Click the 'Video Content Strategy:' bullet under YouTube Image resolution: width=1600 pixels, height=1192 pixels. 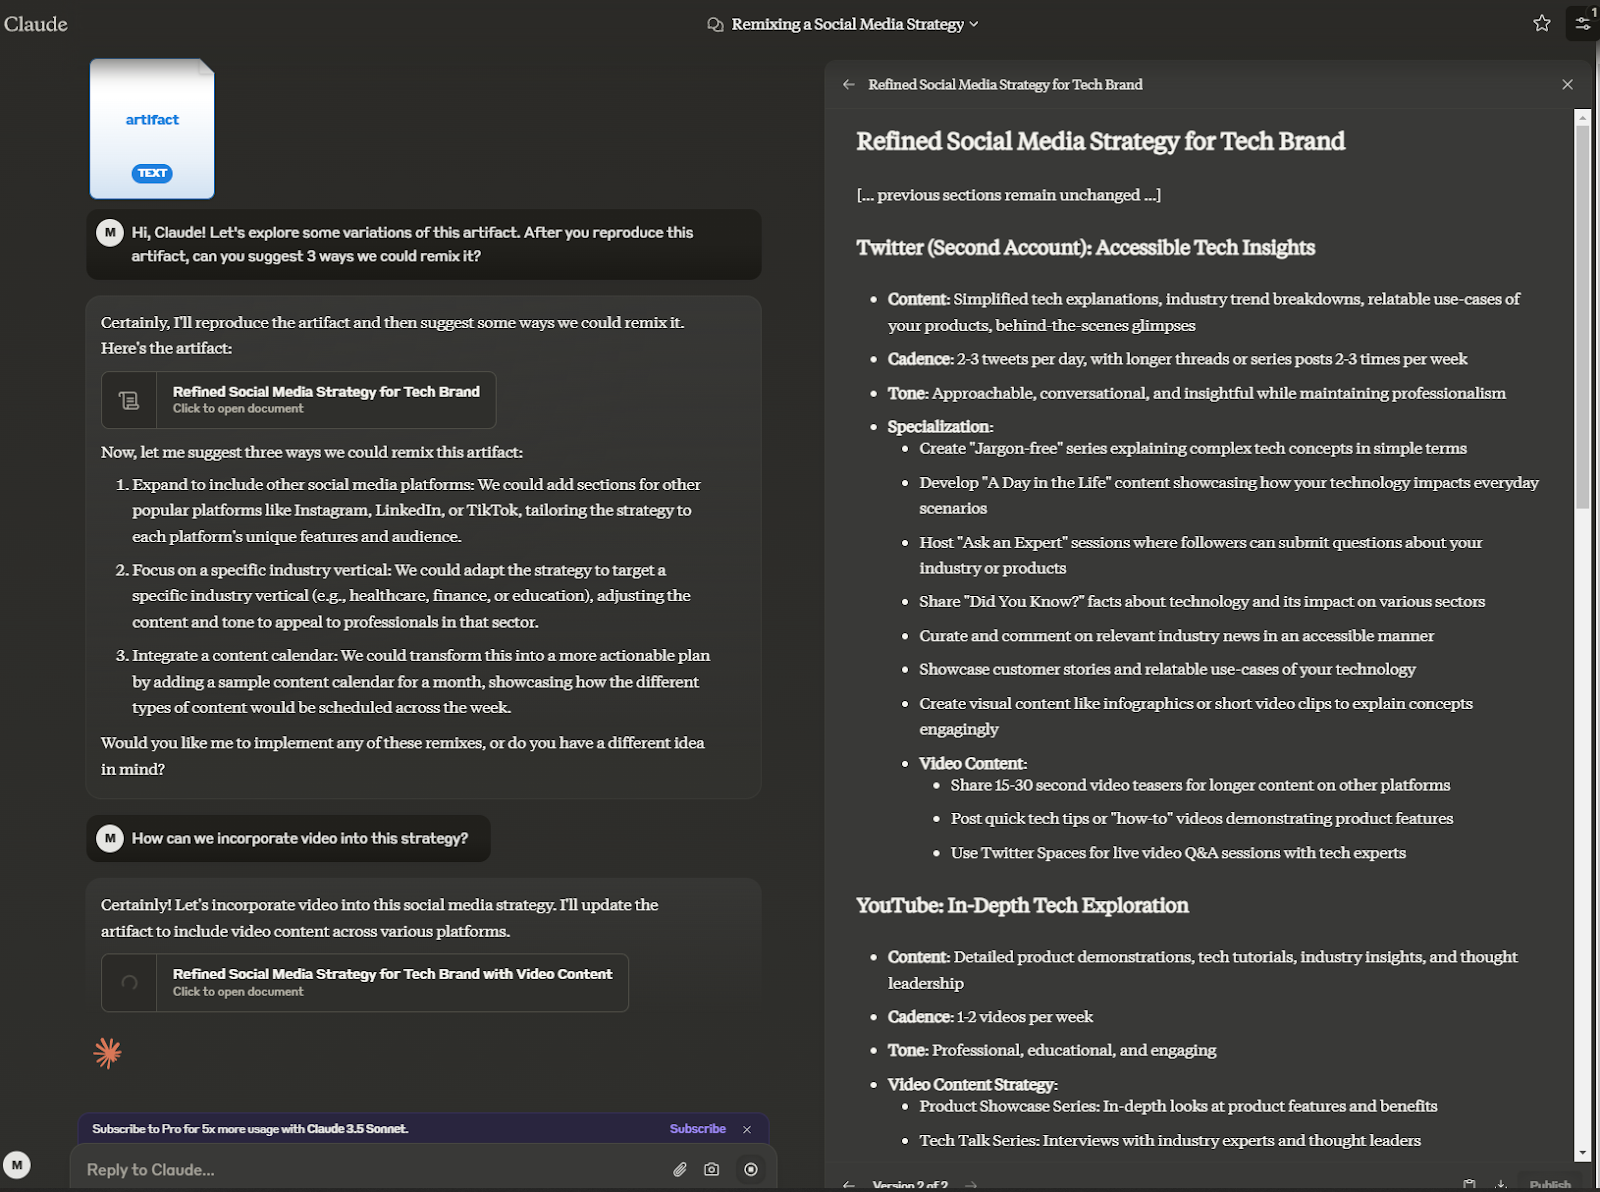click(973, 1085)
